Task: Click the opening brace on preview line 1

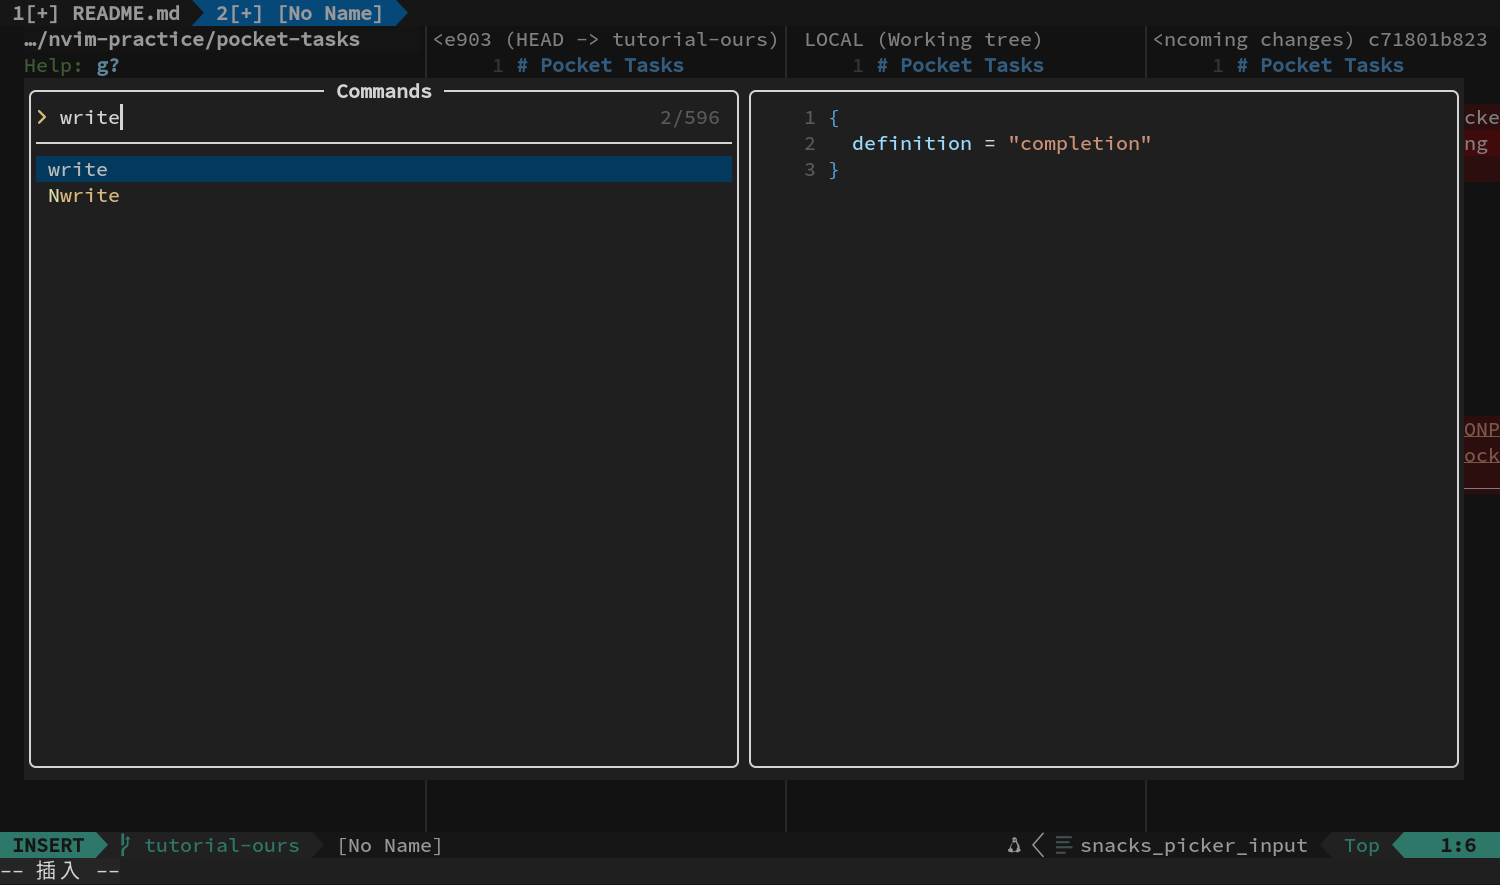Action: pyautogui.click(x=834, y=117)
